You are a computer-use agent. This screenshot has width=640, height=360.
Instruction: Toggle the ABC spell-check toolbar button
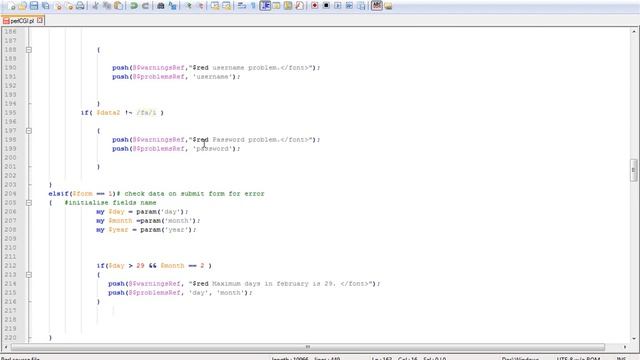point(376,6)
